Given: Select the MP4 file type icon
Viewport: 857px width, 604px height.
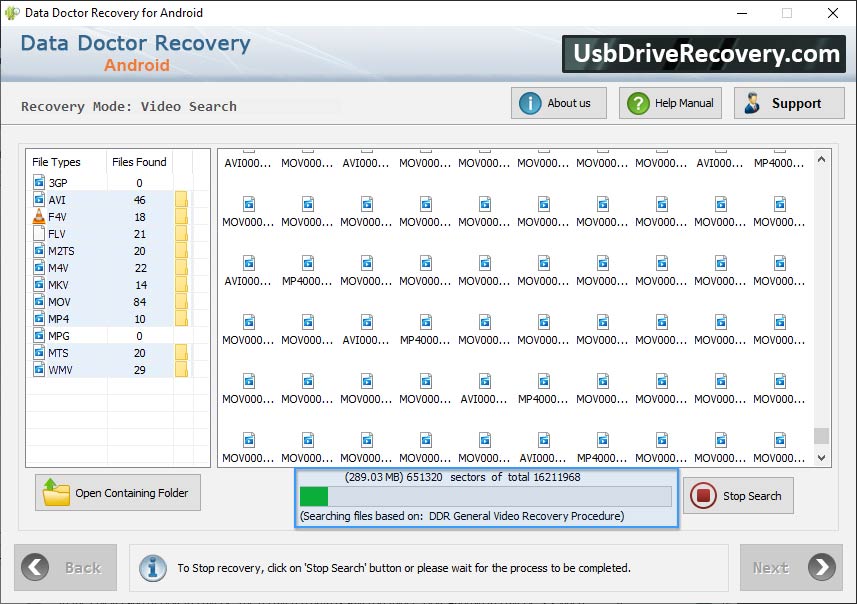Looking at the screenshot, I should pyautogui.click(x=39, y=318).
